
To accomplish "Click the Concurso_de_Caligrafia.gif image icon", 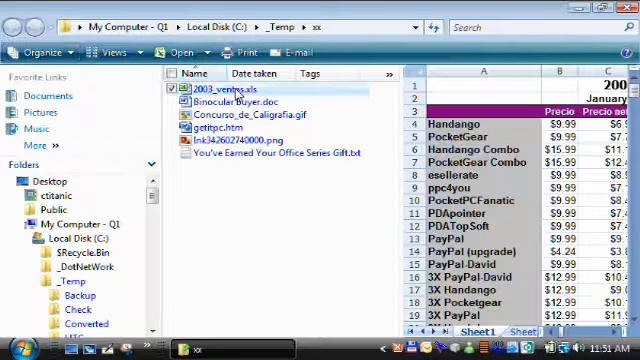I will (185, 114).
